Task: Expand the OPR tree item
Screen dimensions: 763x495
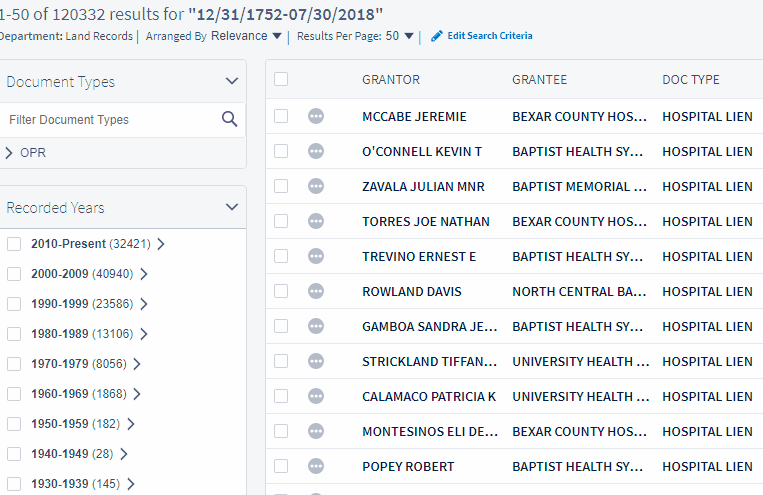Action: pyautogui.click(x=9, y=153)
